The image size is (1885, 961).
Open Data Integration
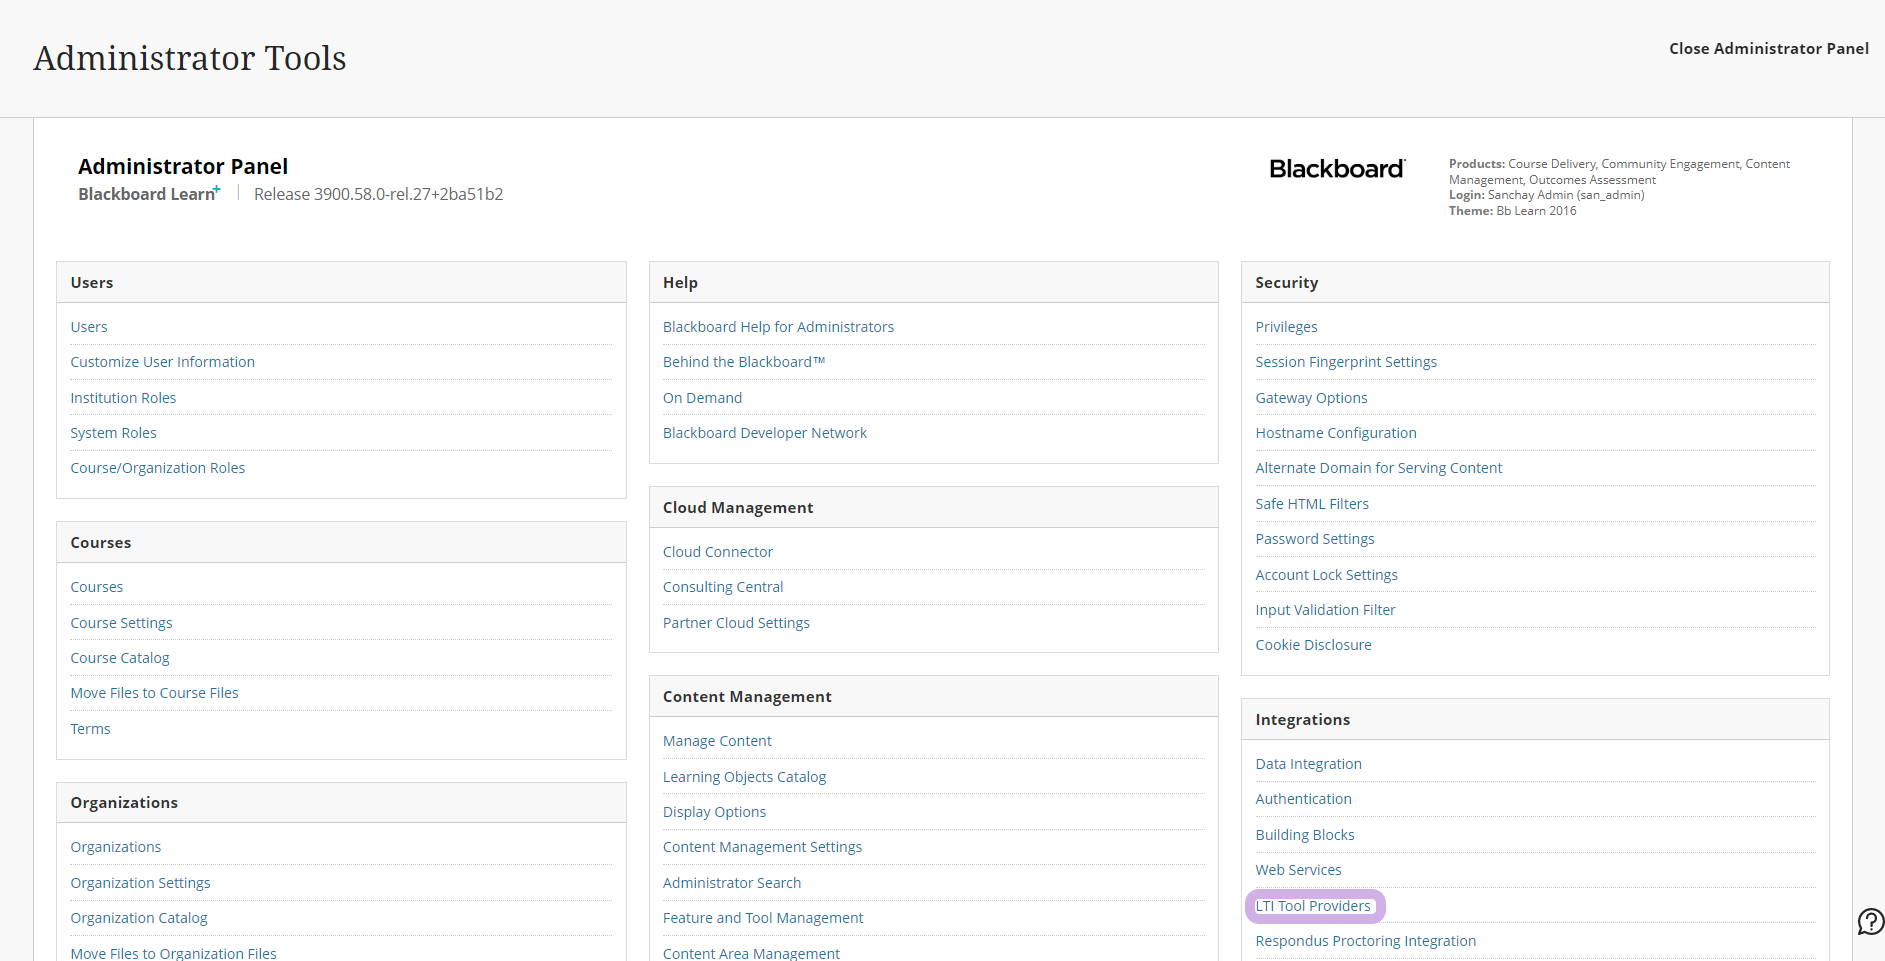[x=1308, y=764]
